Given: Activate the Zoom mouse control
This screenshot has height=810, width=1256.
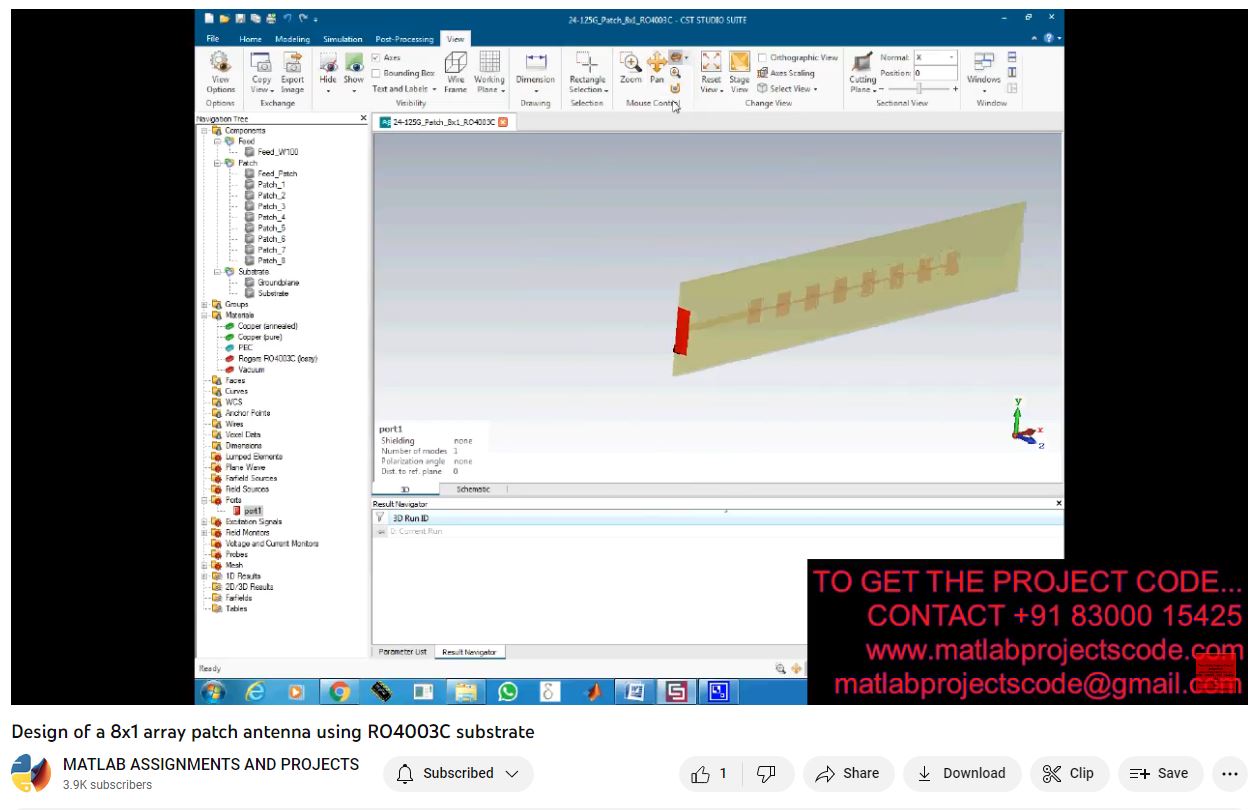Looking at the screenshot, I should pyautogui.click(x=631, y=68).
